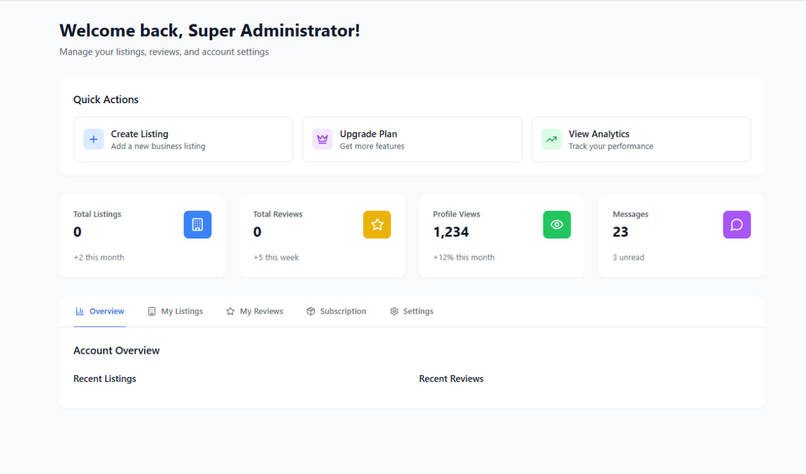
Task: Click the "+12% this month" text
Action: coord(464,257)
